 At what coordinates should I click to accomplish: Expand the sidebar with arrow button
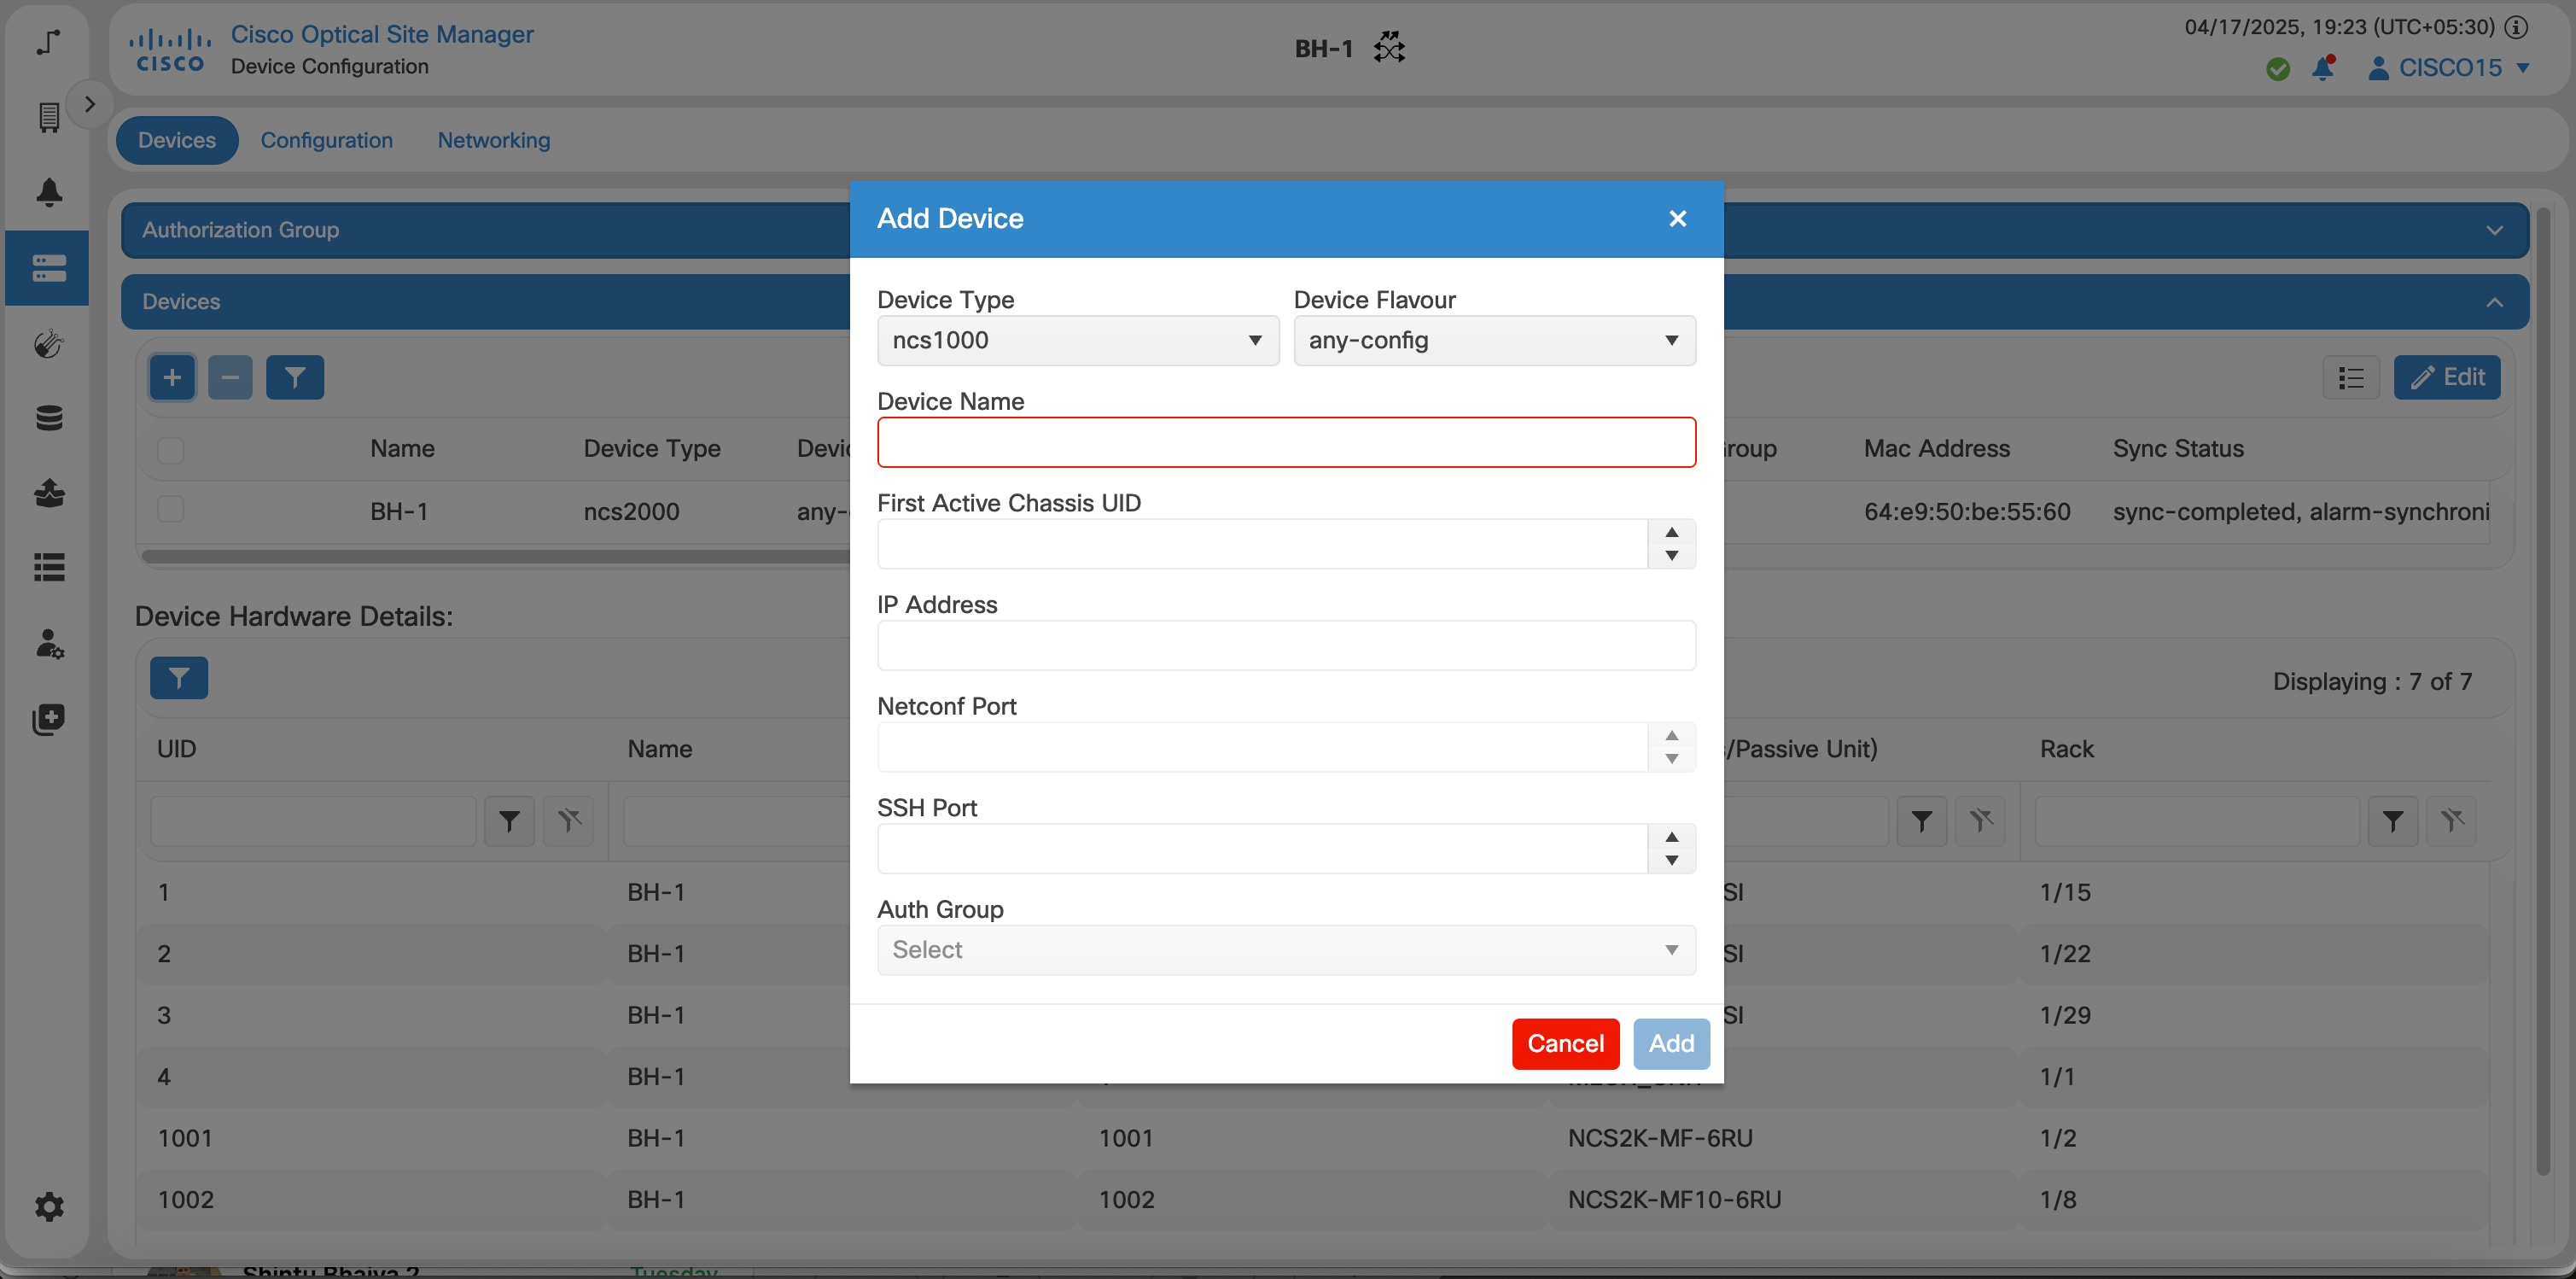[90, 104]
